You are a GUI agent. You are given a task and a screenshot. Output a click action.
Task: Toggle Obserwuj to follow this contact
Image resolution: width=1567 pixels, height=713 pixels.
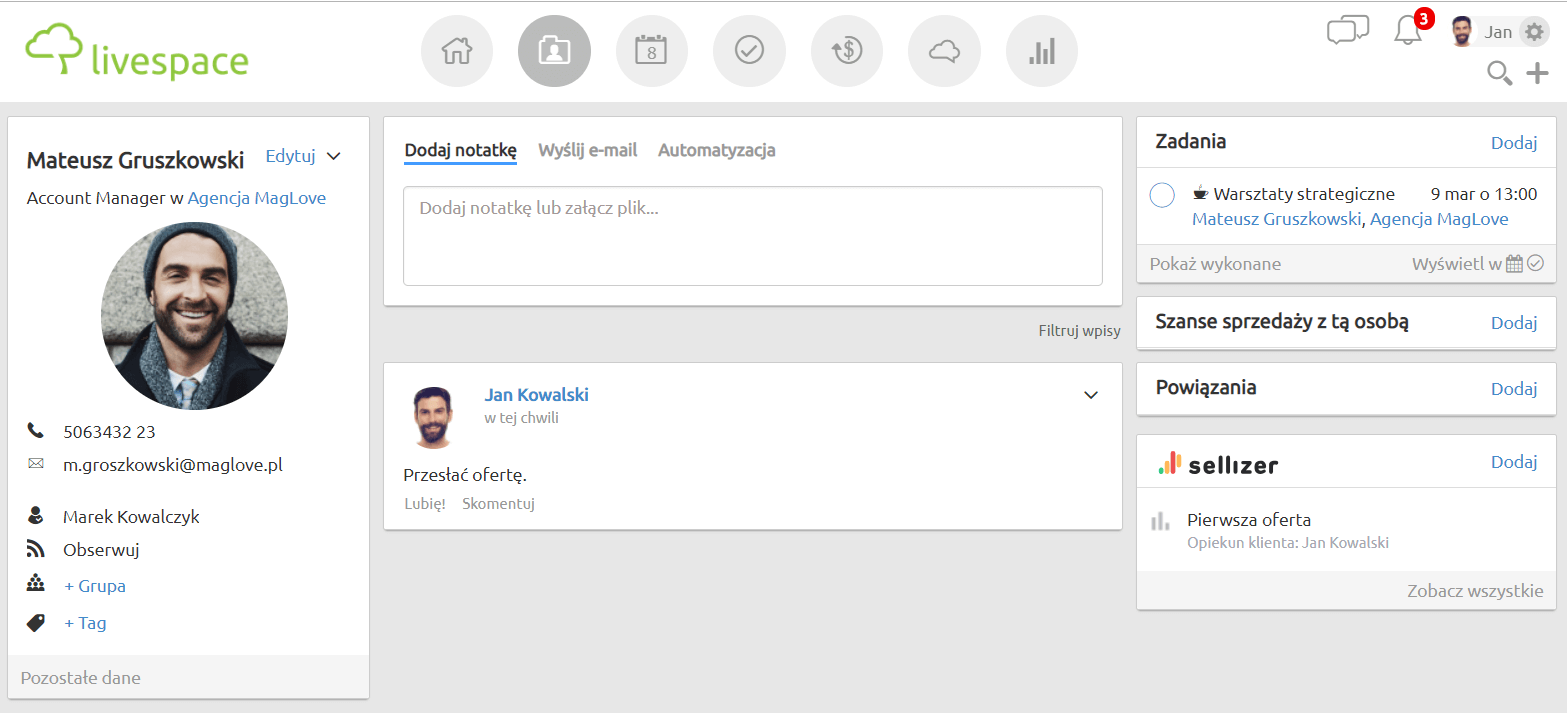[x=100, y=549]
